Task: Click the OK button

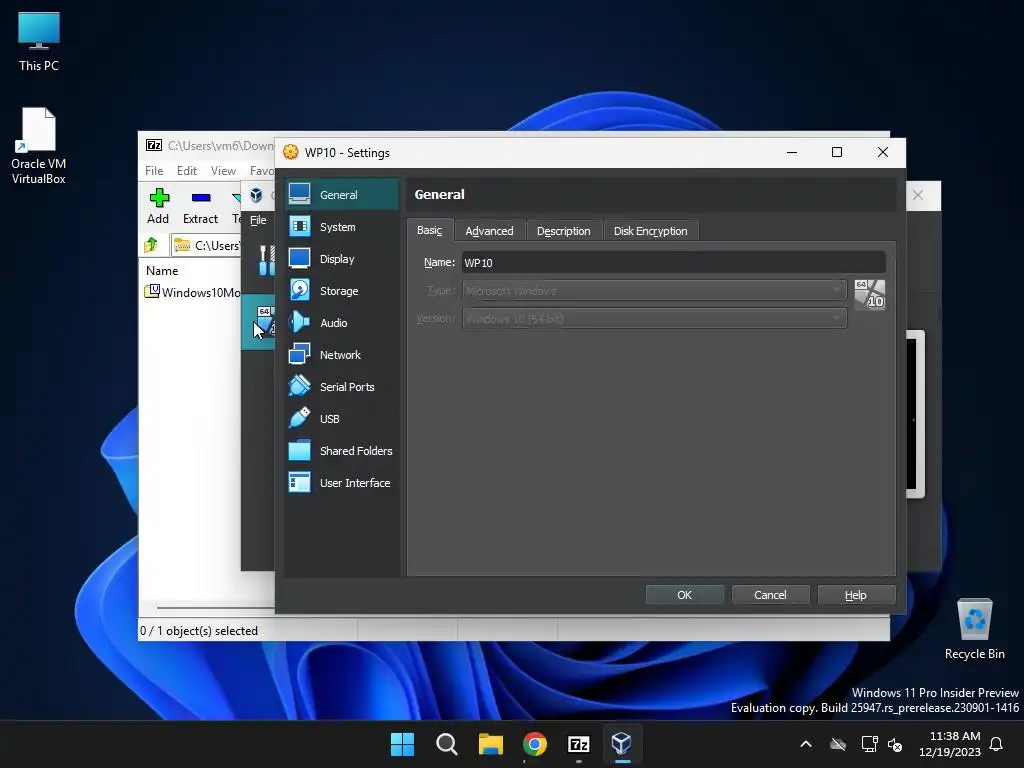Action: click(x=684, y=595)
